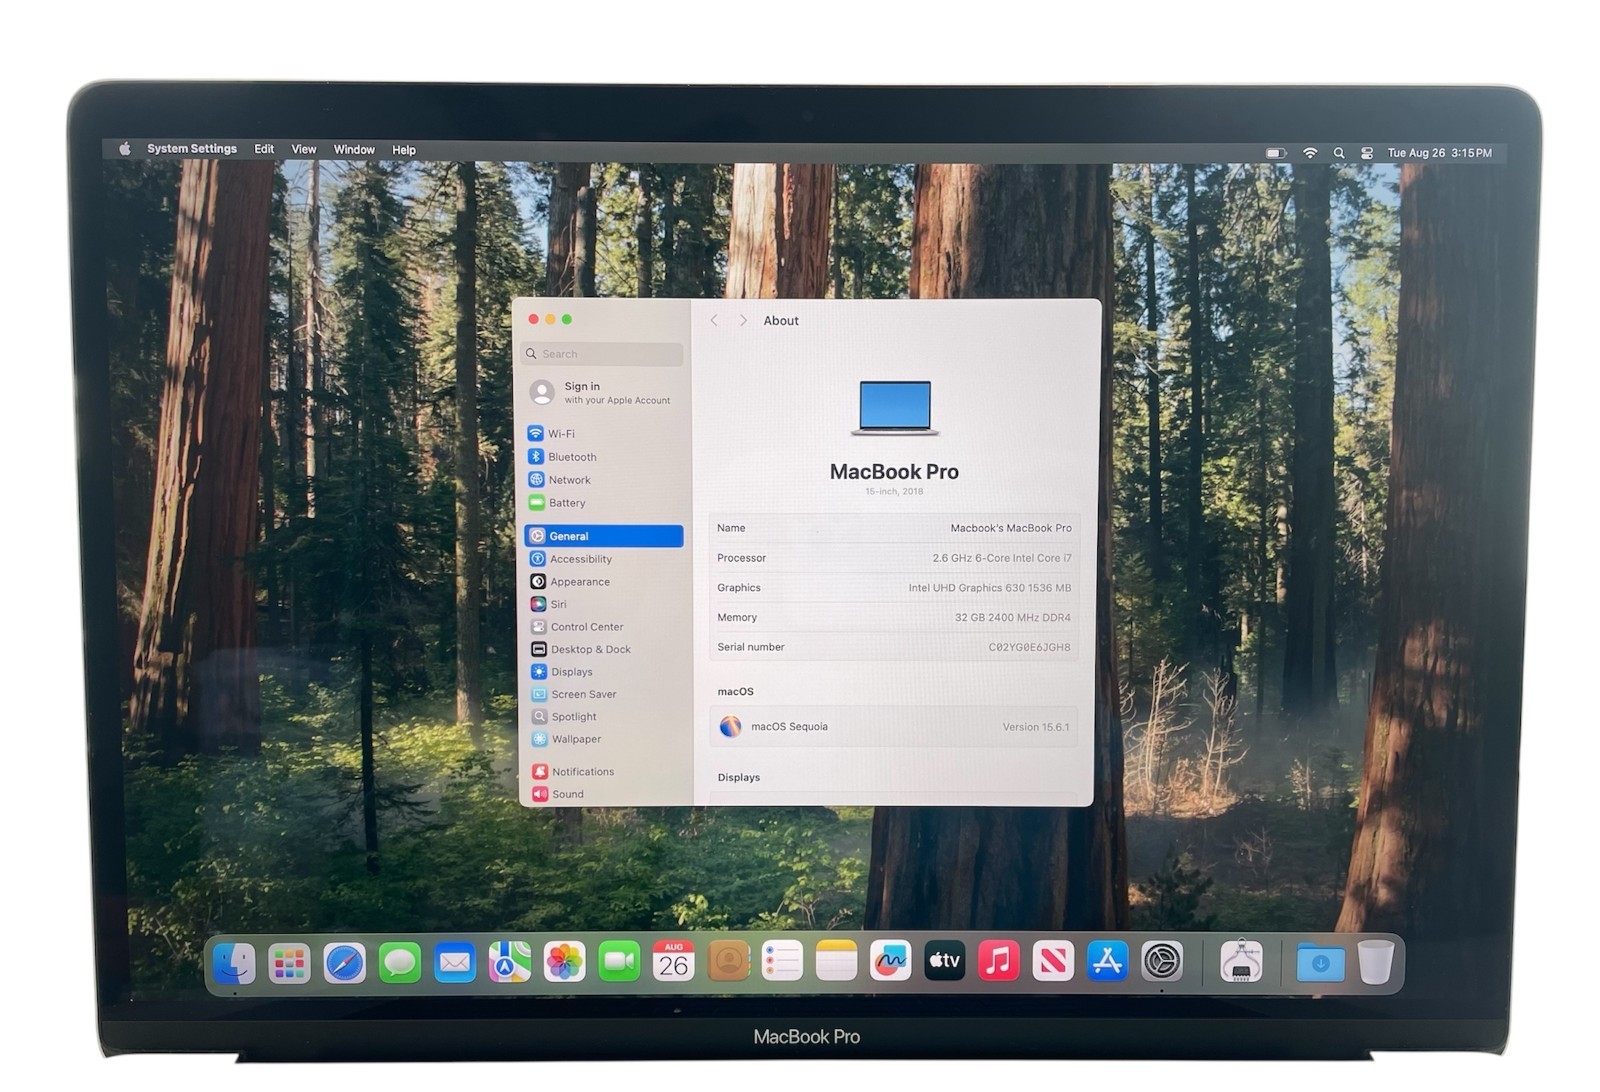Open Trash in the Dock
This screenshot has height=1092, width=1600.
click(x=1376, y=963)
